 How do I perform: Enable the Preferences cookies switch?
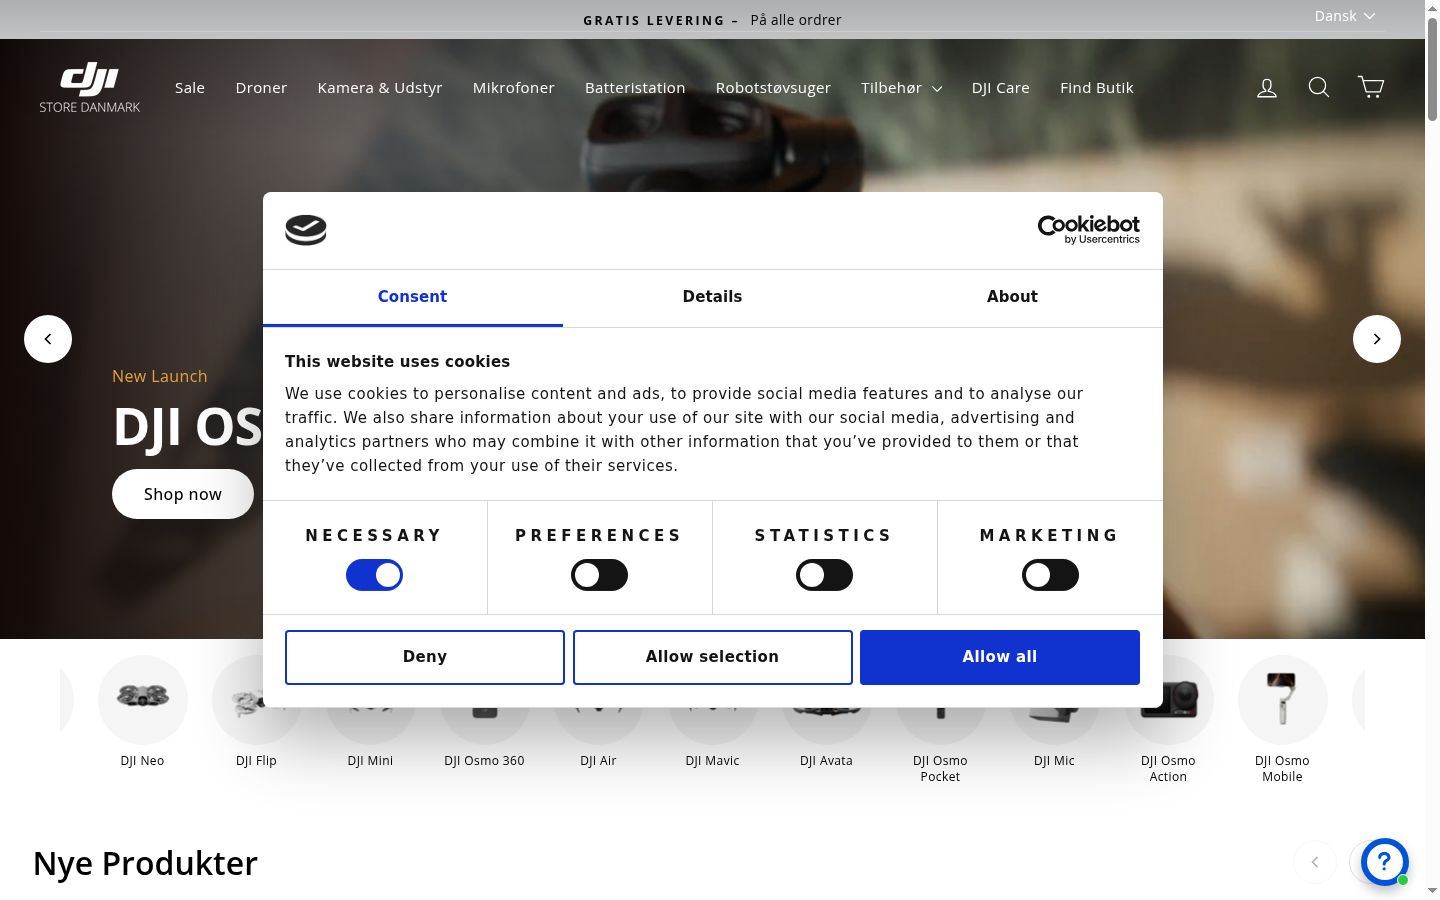599,575
